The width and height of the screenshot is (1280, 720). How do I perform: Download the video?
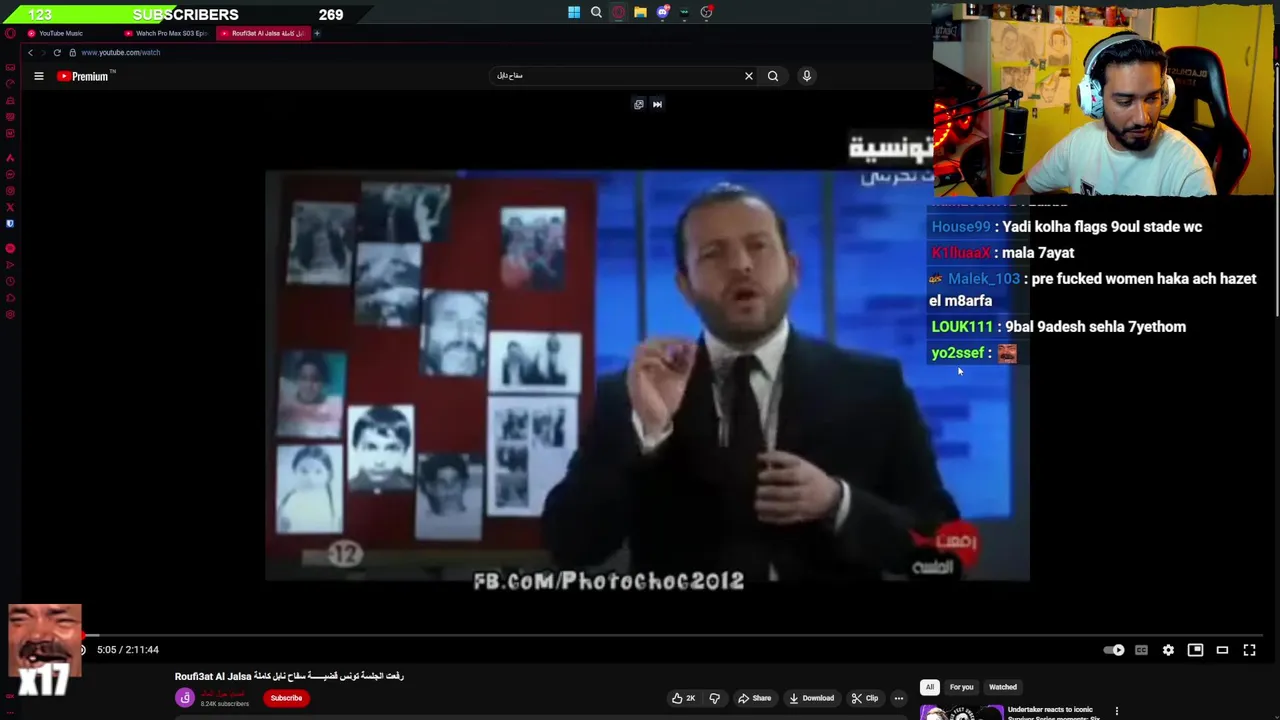coord(811,698)
